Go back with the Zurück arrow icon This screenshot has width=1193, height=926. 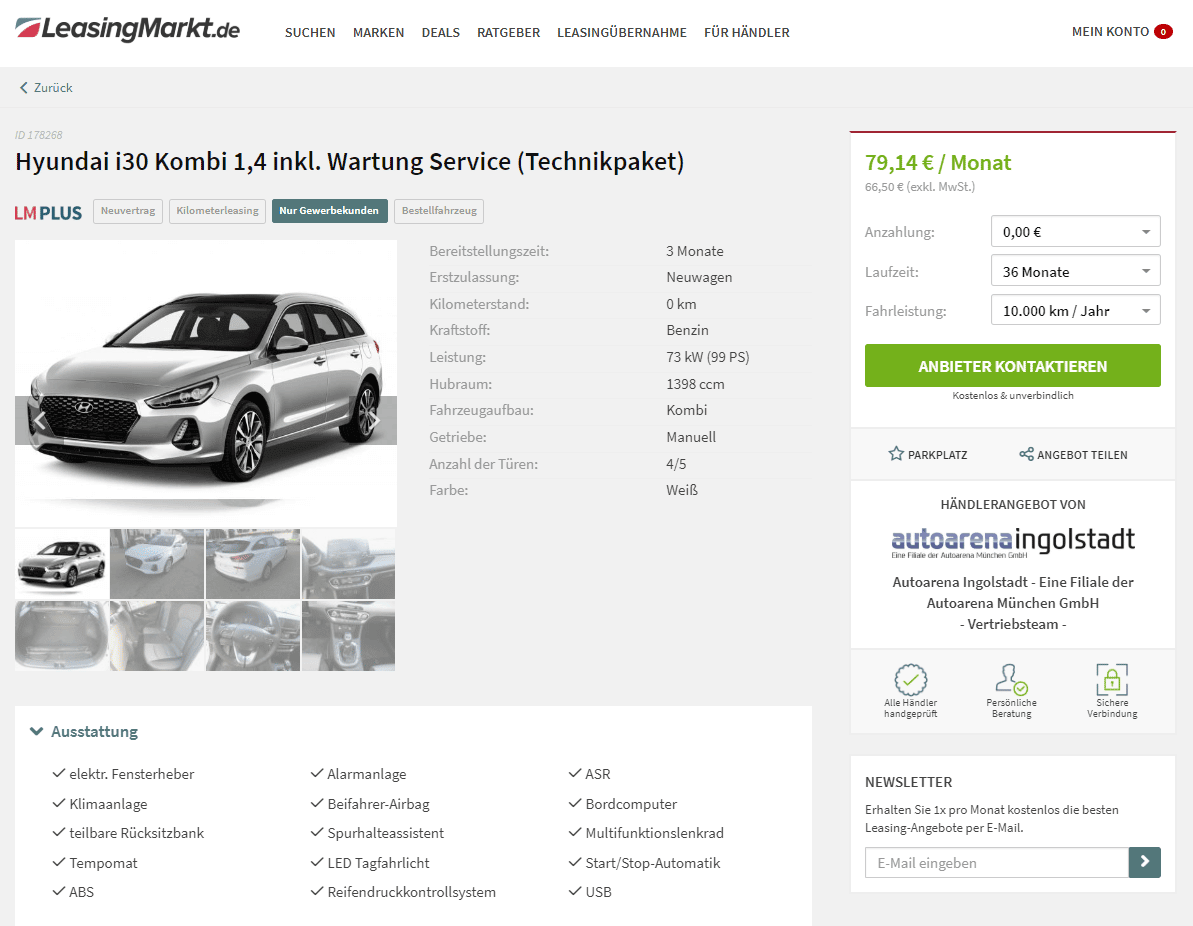[x=23, y=88]
